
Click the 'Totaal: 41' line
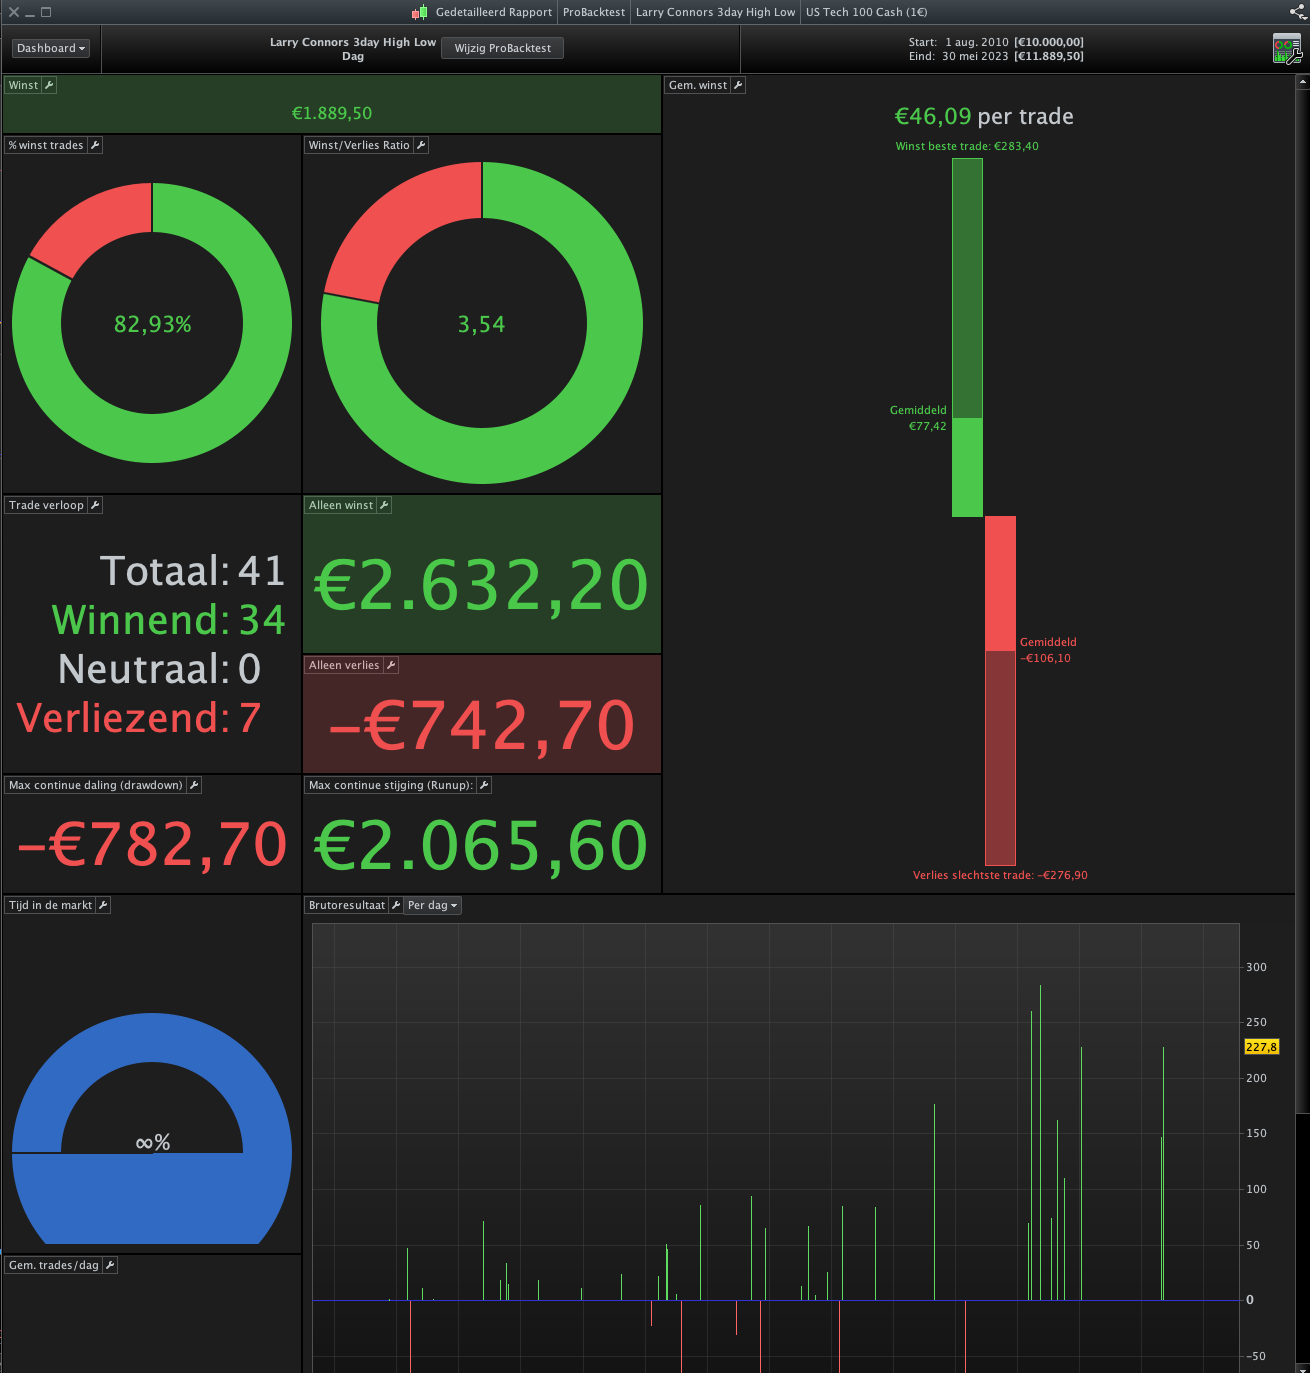point(193,571)
